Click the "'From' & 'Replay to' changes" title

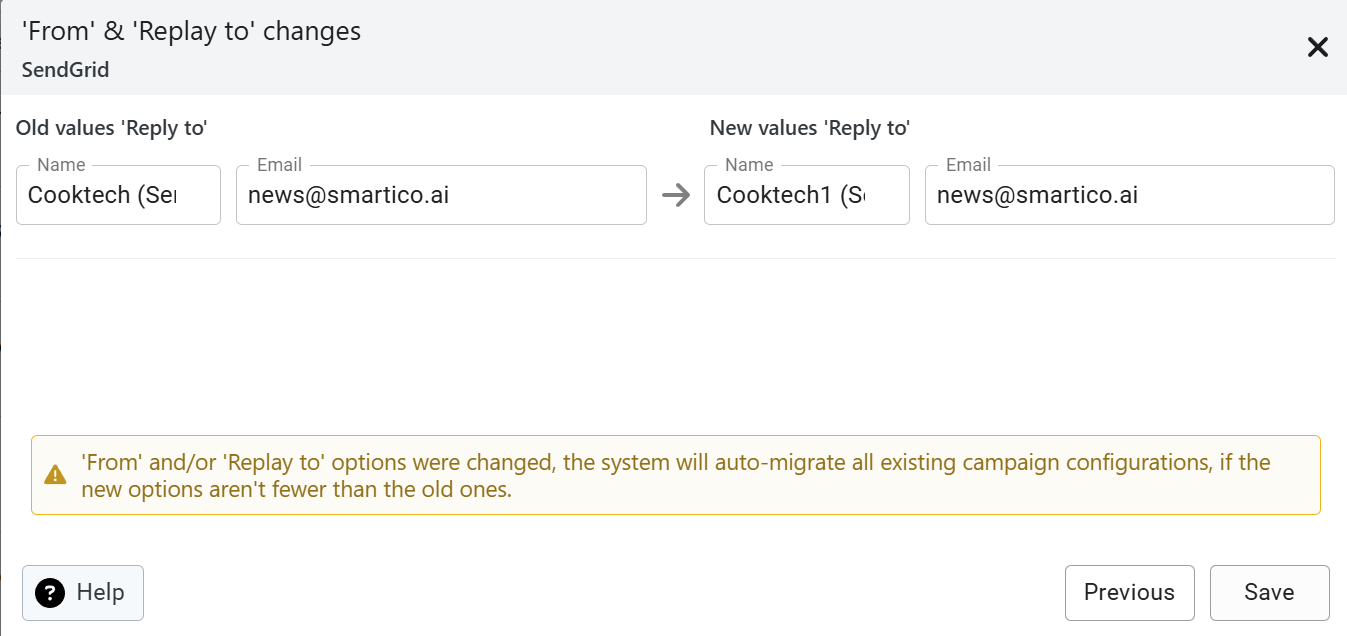[x=191, y=31]
